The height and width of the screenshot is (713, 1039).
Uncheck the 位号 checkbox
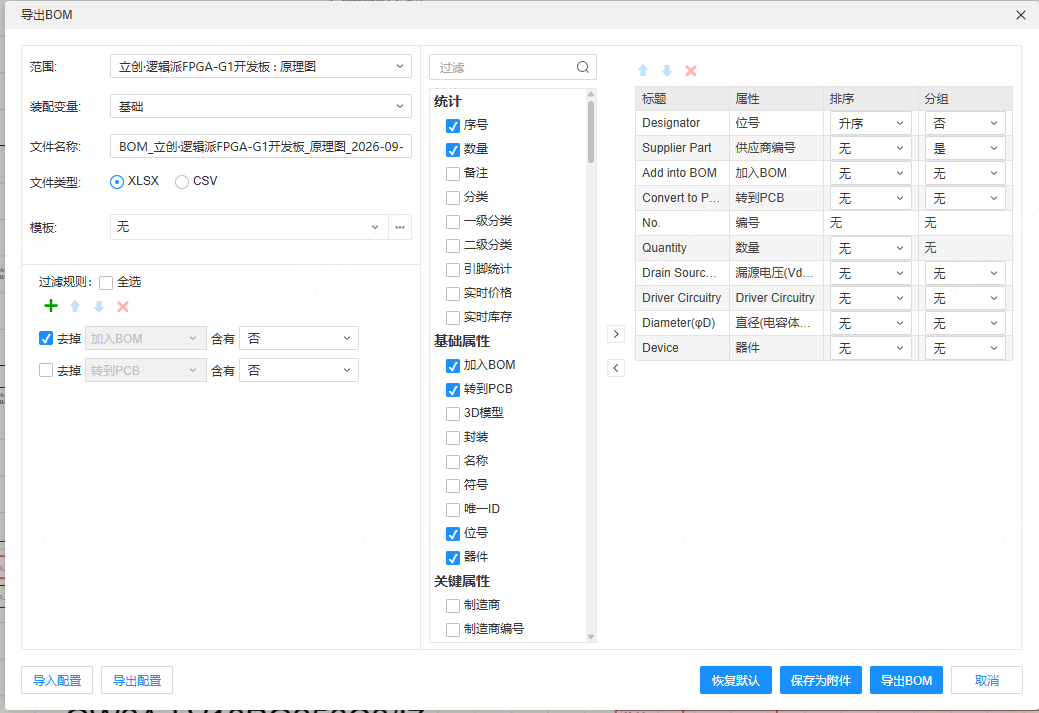click(x=453, y=533)
